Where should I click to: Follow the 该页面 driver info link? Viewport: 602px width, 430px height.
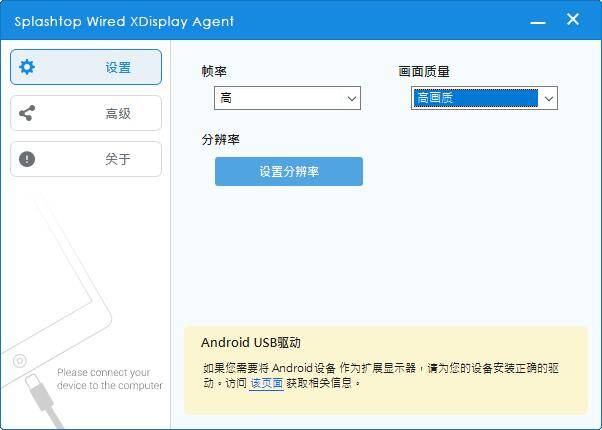tap(266, 383)
